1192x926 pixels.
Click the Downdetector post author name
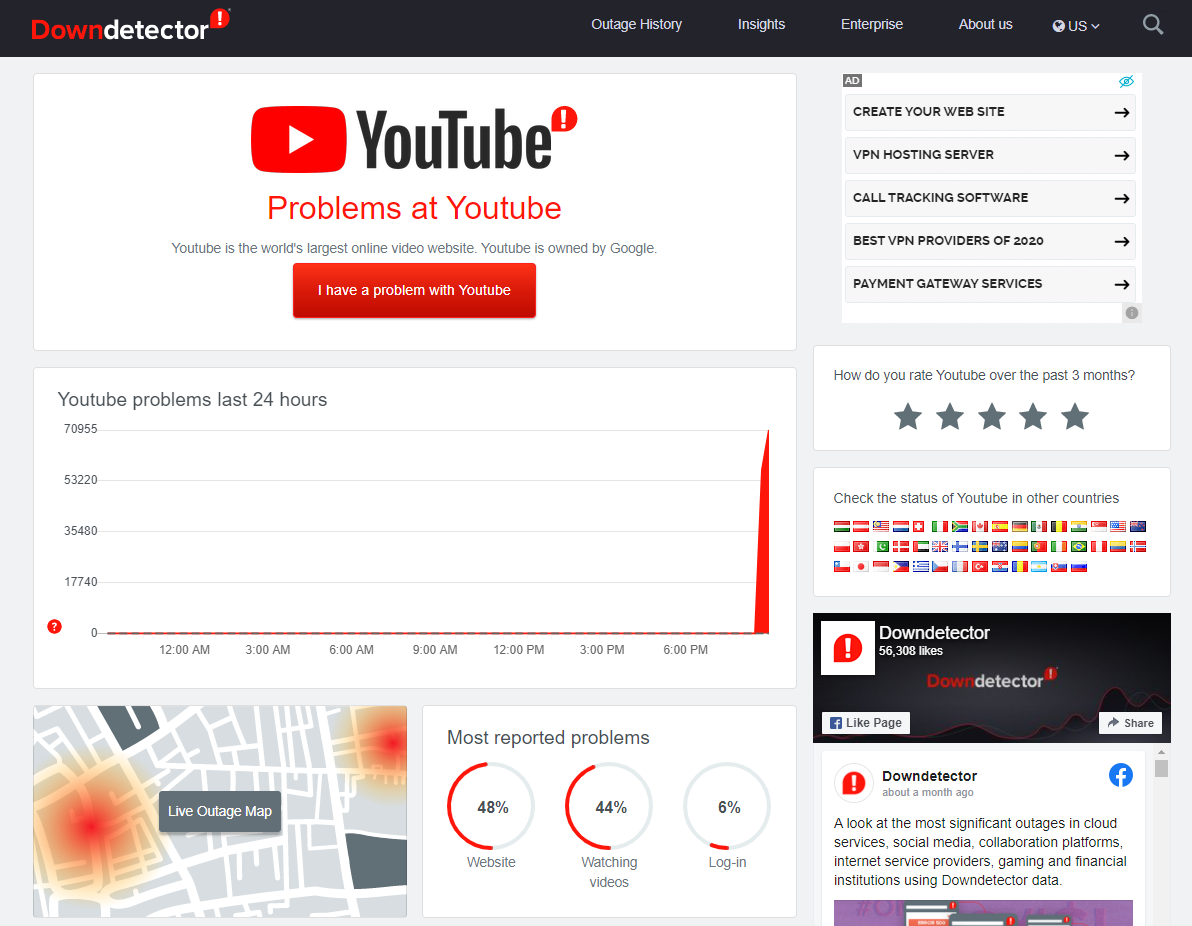point(929,776)
